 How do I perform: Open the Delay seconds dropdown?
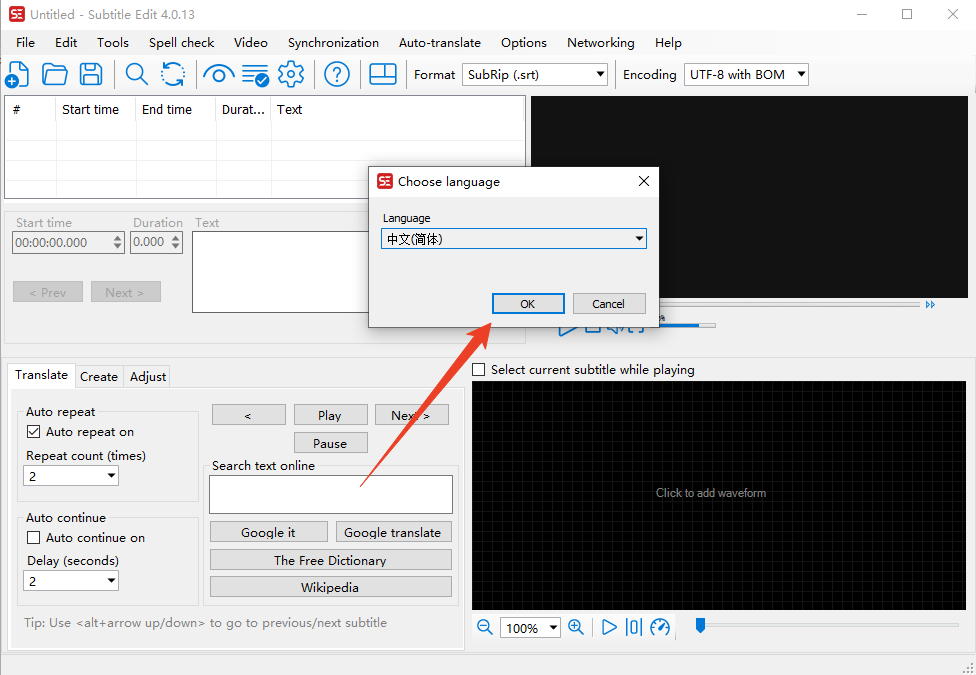point(71,581)
